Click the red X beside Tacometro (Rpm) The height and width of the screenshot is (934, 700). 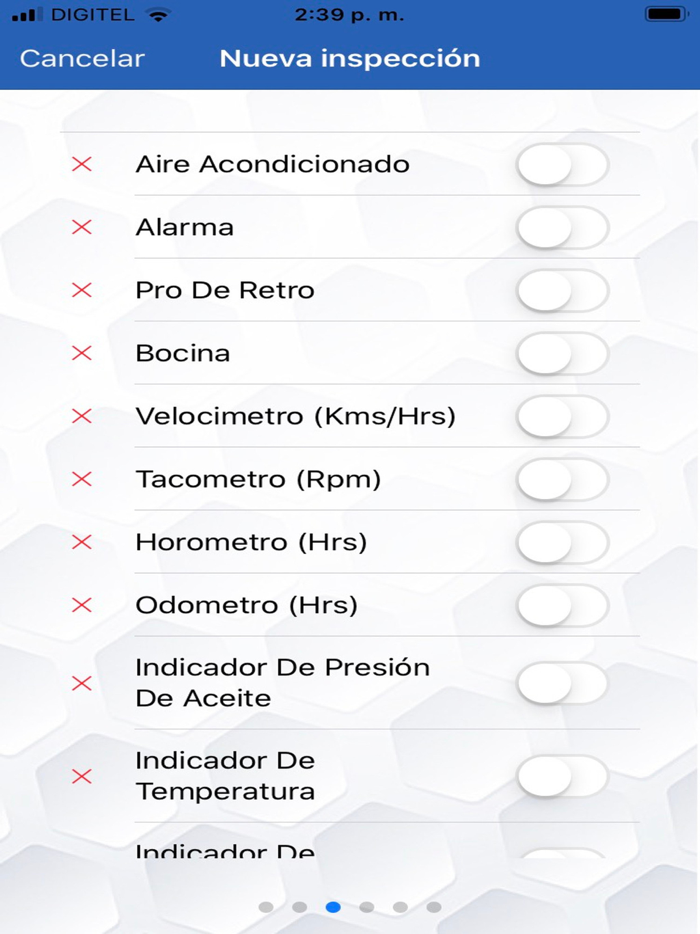pos(82,479)
